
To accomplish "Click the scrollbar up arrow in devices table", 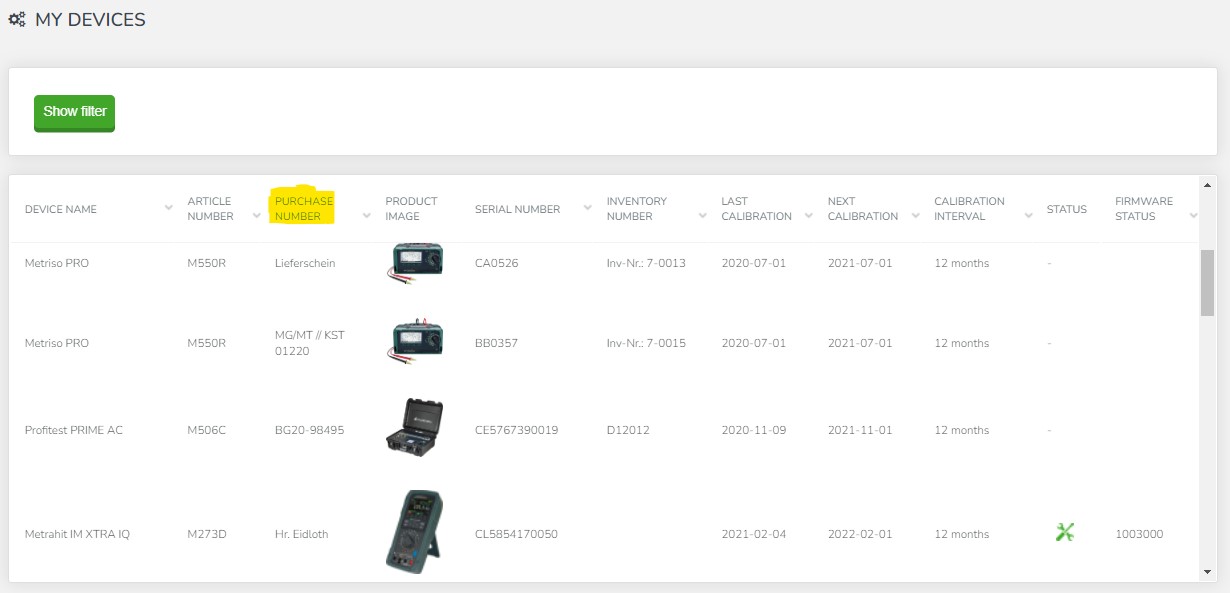I will [1207, 185].
